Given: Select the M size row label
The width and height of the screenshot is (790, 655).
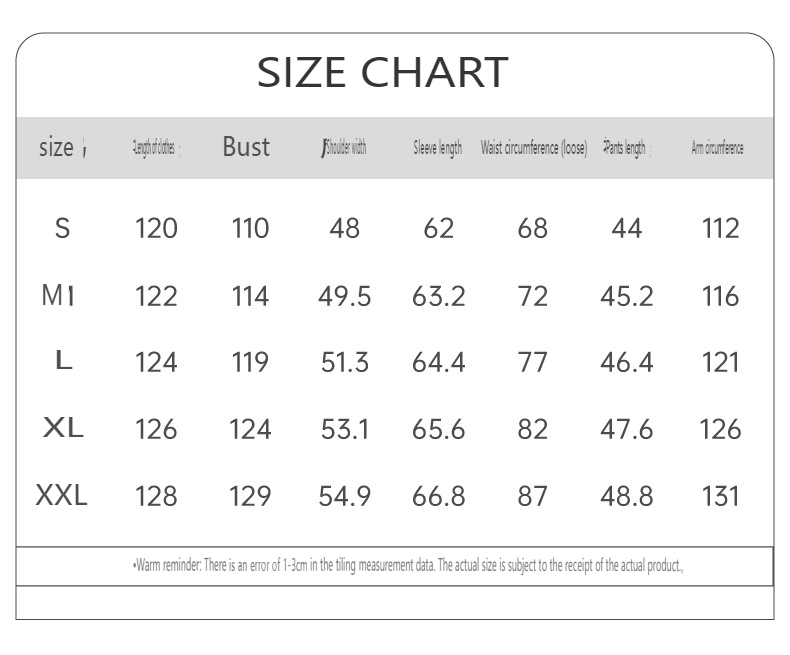Looking at the screenshot, I should pyautogui.click(x=54, y=295).
